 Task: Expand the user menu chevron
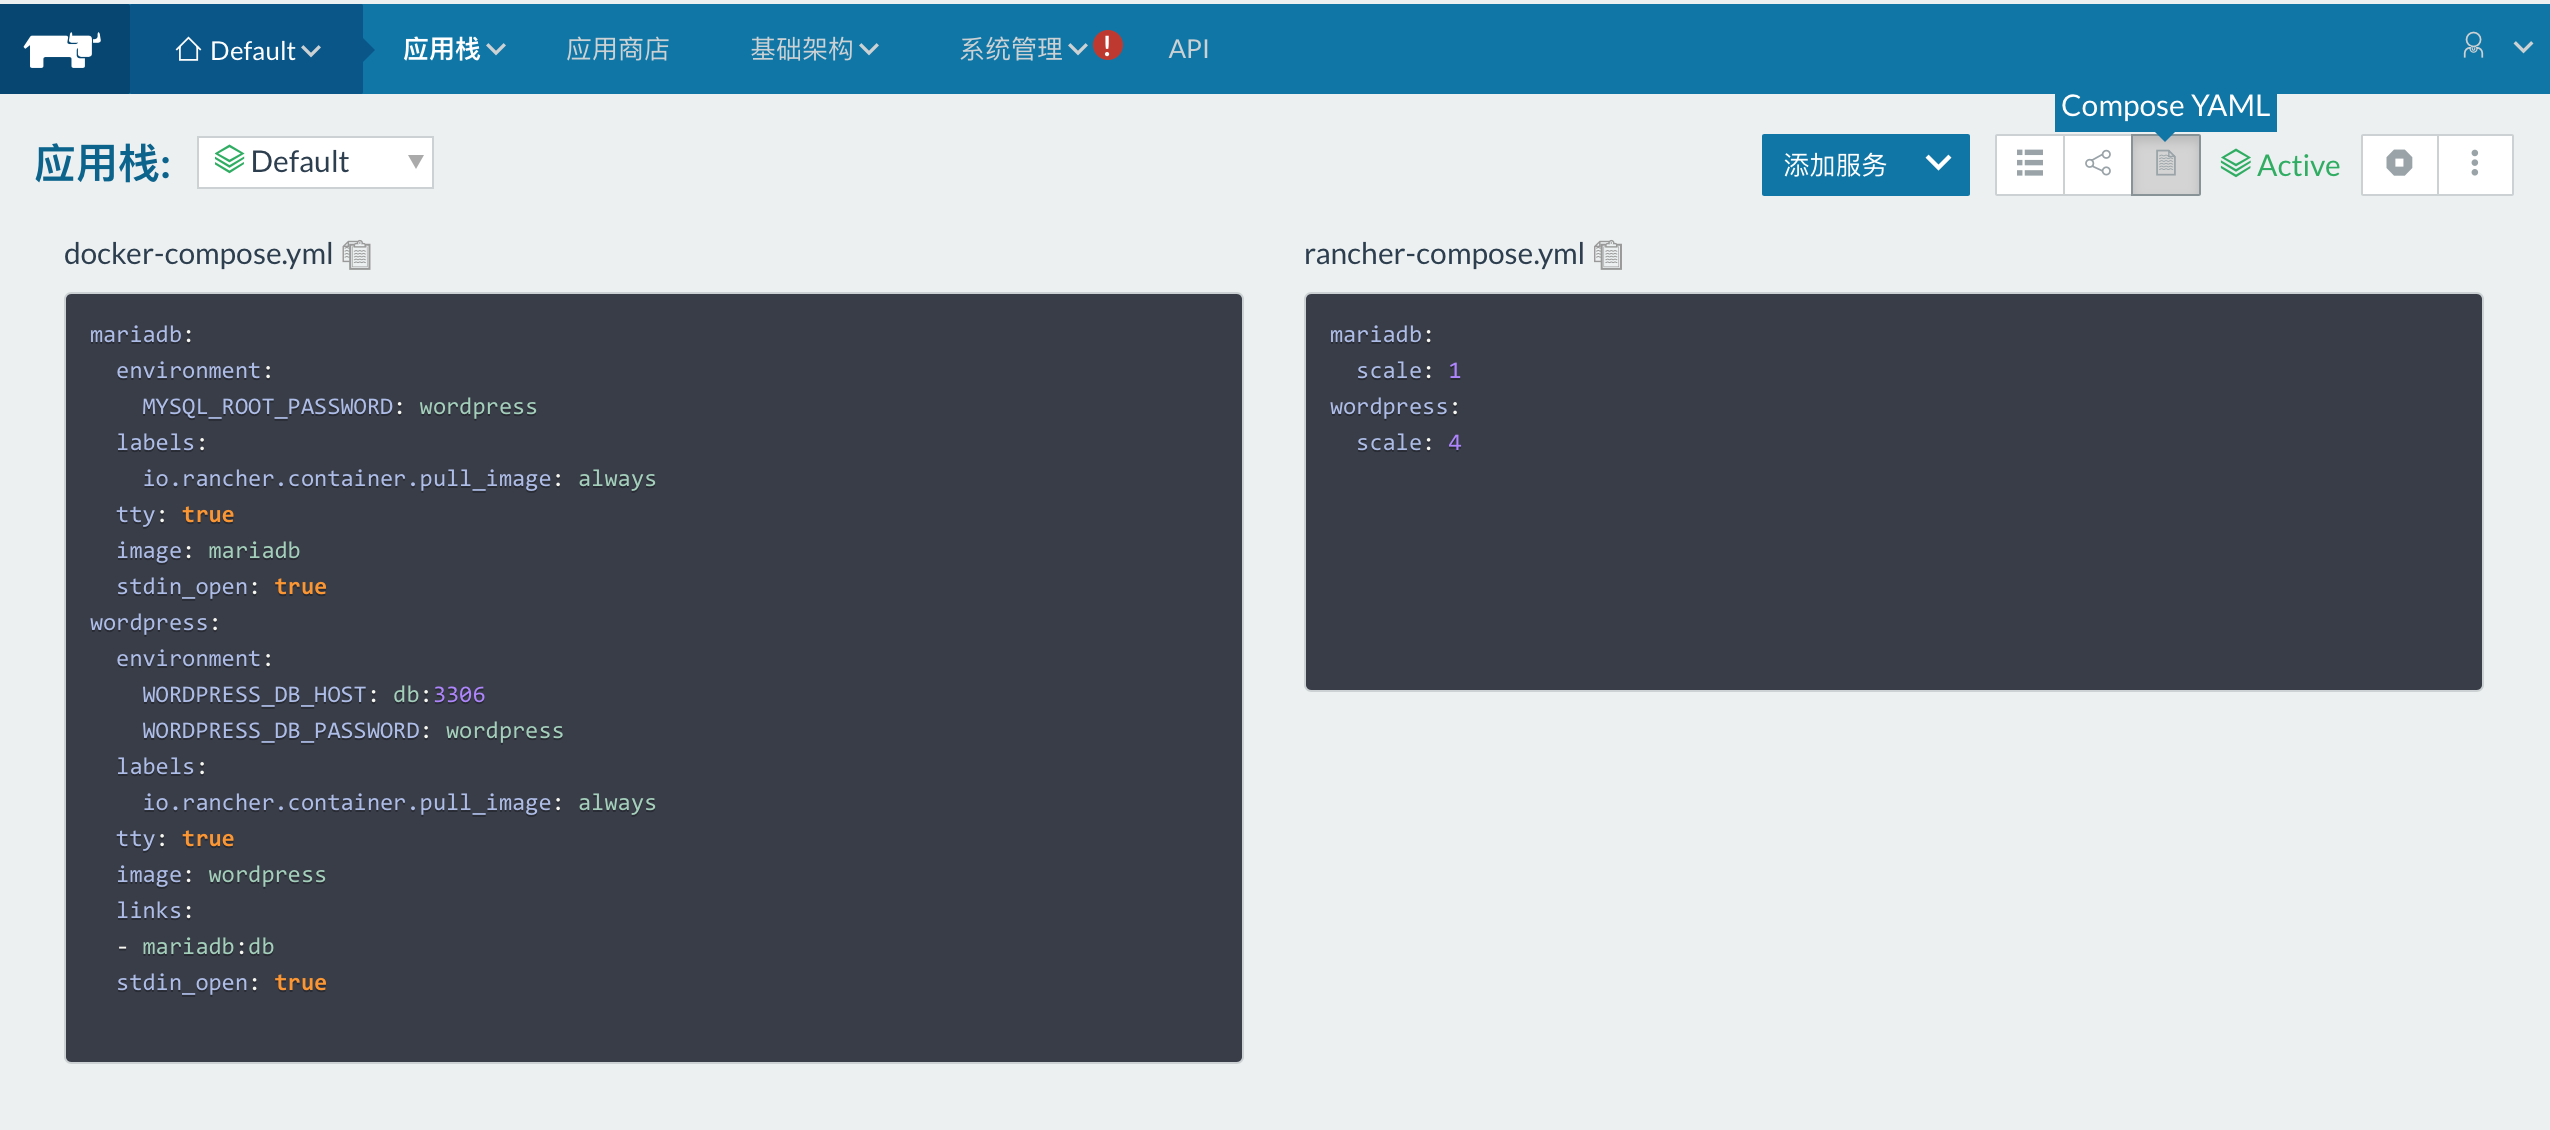2523,47
